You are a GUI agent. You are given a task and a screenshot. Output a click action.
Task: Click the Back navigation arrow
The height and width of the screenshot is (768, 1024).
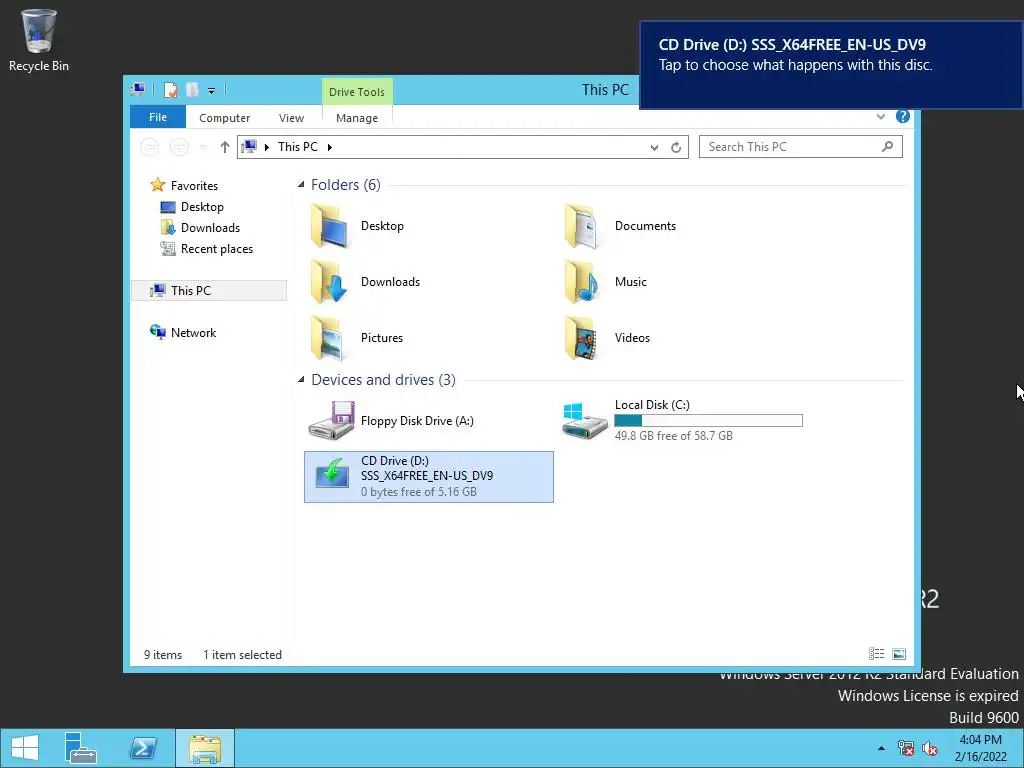coord(150,147)
